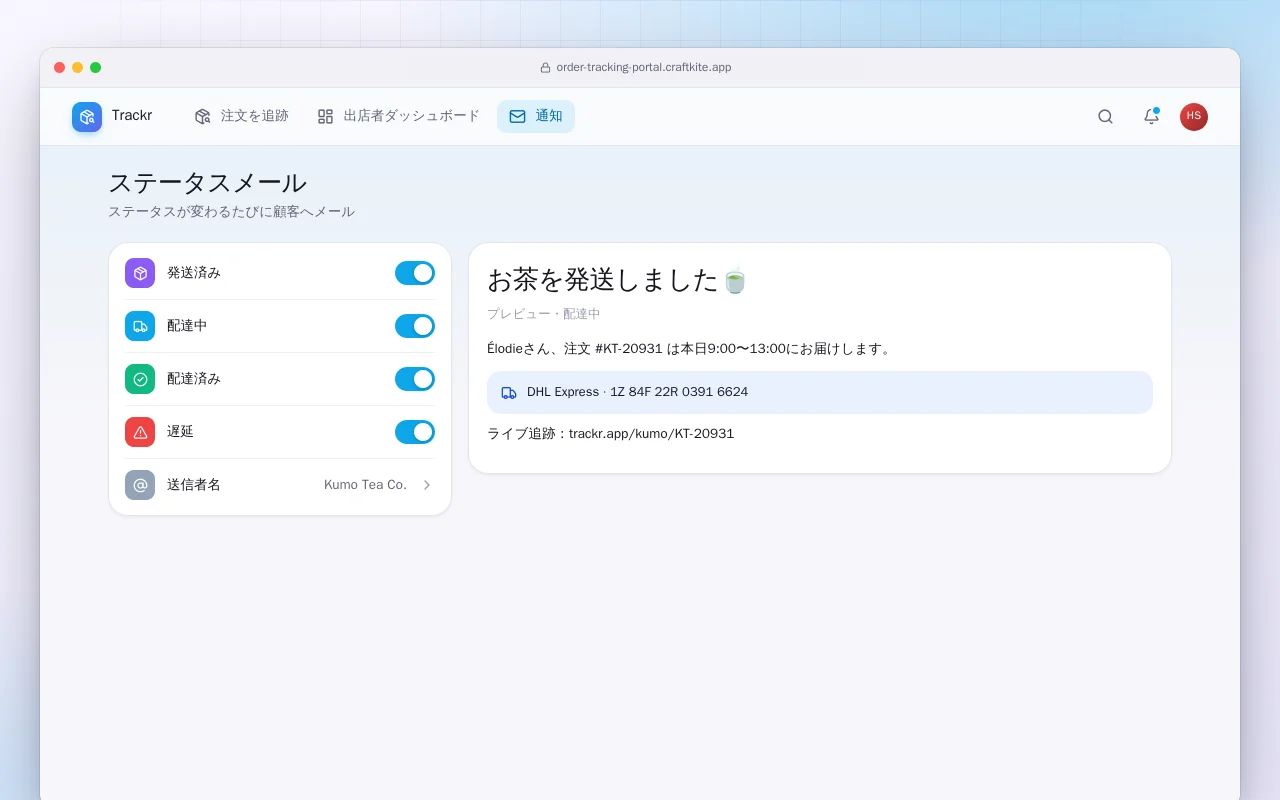Click the Trackr brand name
Viewport: 1280px width, 800px height.
point(132,116)
